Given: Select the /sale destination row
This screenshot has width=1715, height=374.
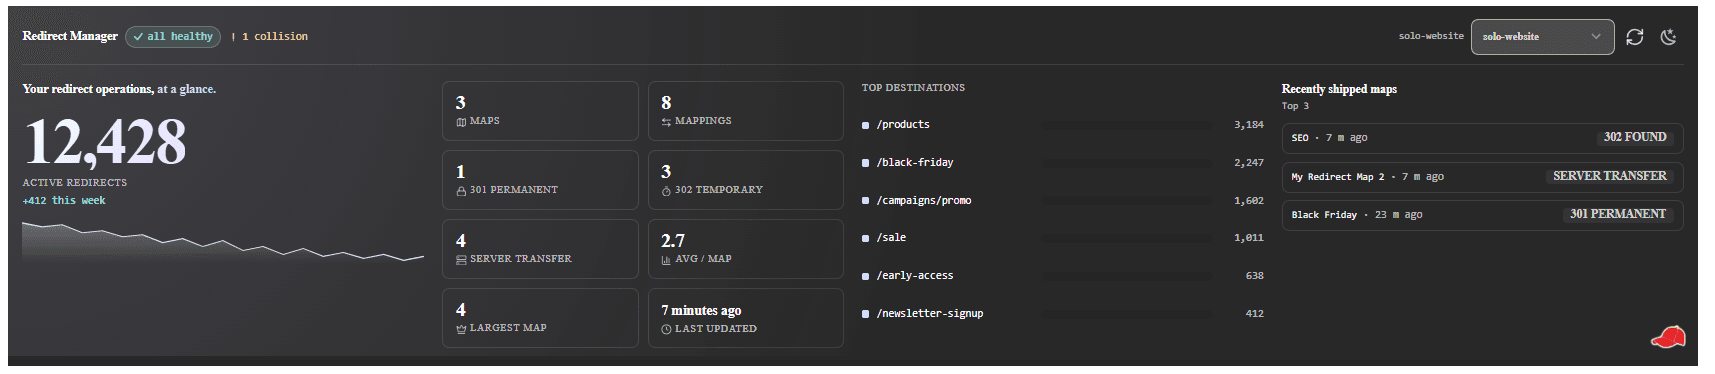Looking at the screenshot, I should (x=1063, y=238).
